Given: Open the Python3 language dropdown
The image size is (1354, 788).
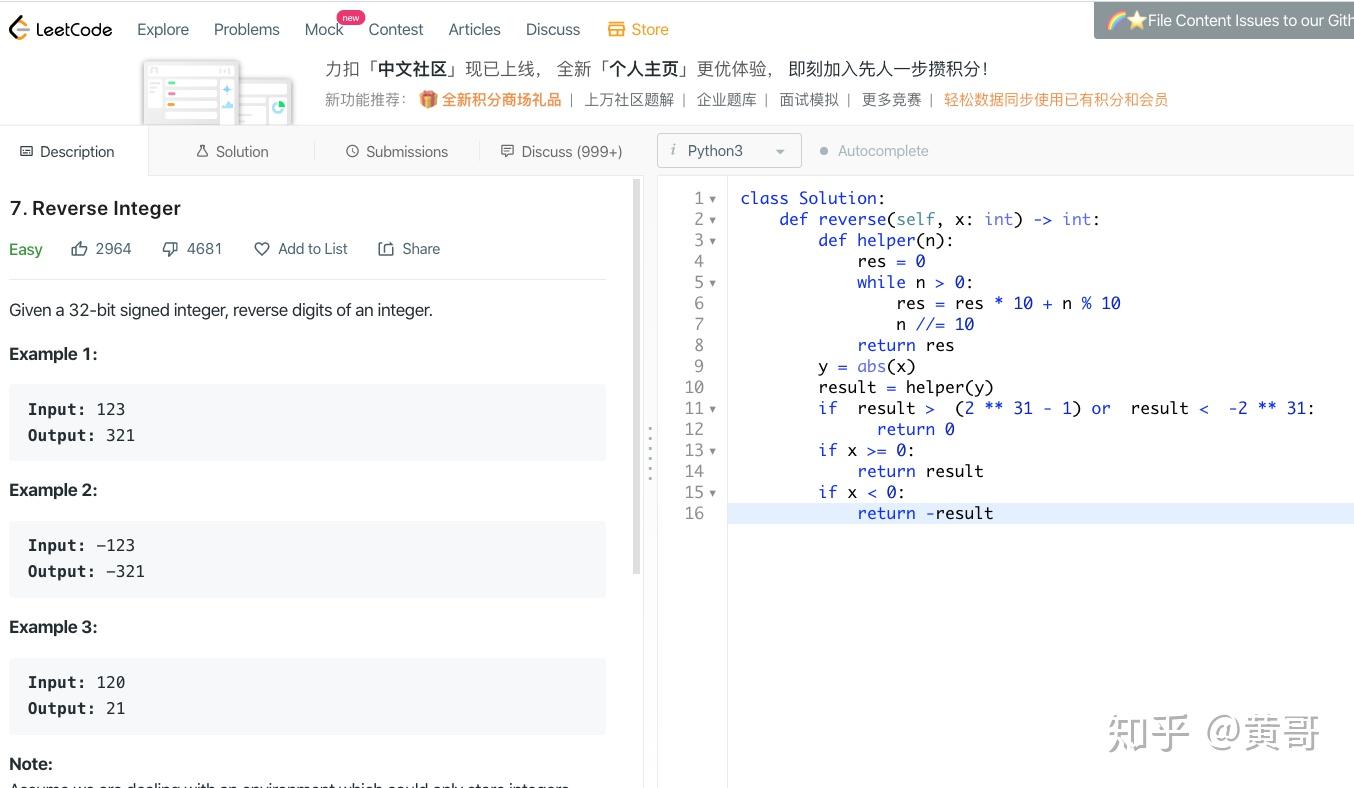Looking at the screenshot, I should [729, 151].
